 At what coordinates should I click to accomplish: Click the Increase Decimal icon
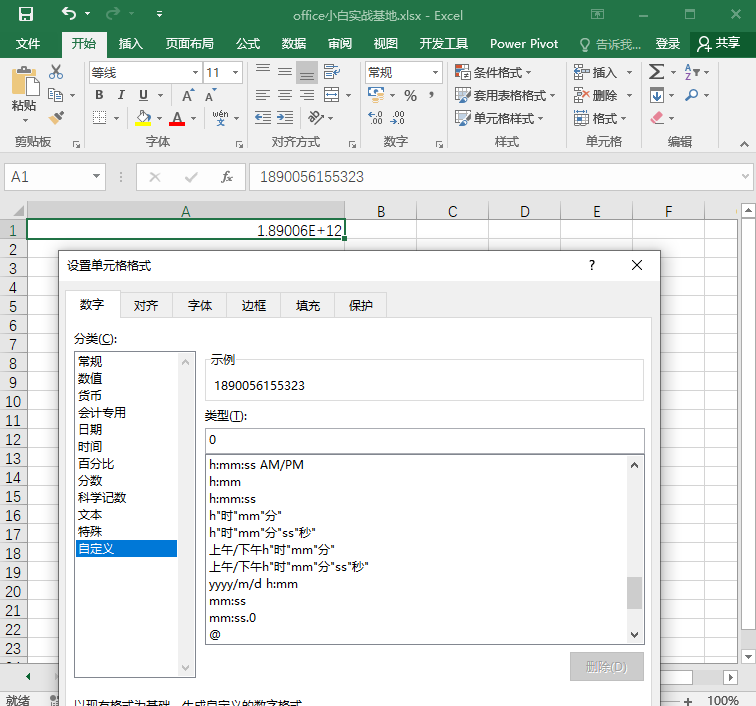click(376, 118)
